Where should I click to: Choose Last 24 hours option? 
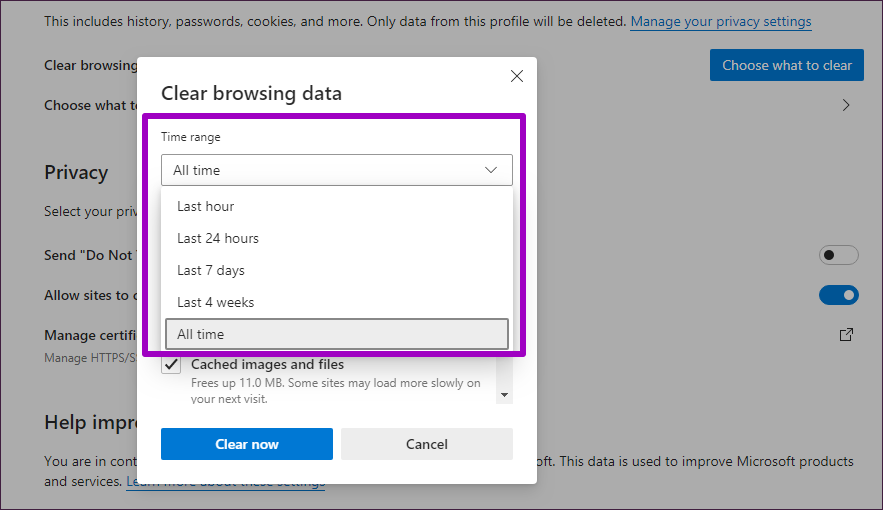click(218, 238)
